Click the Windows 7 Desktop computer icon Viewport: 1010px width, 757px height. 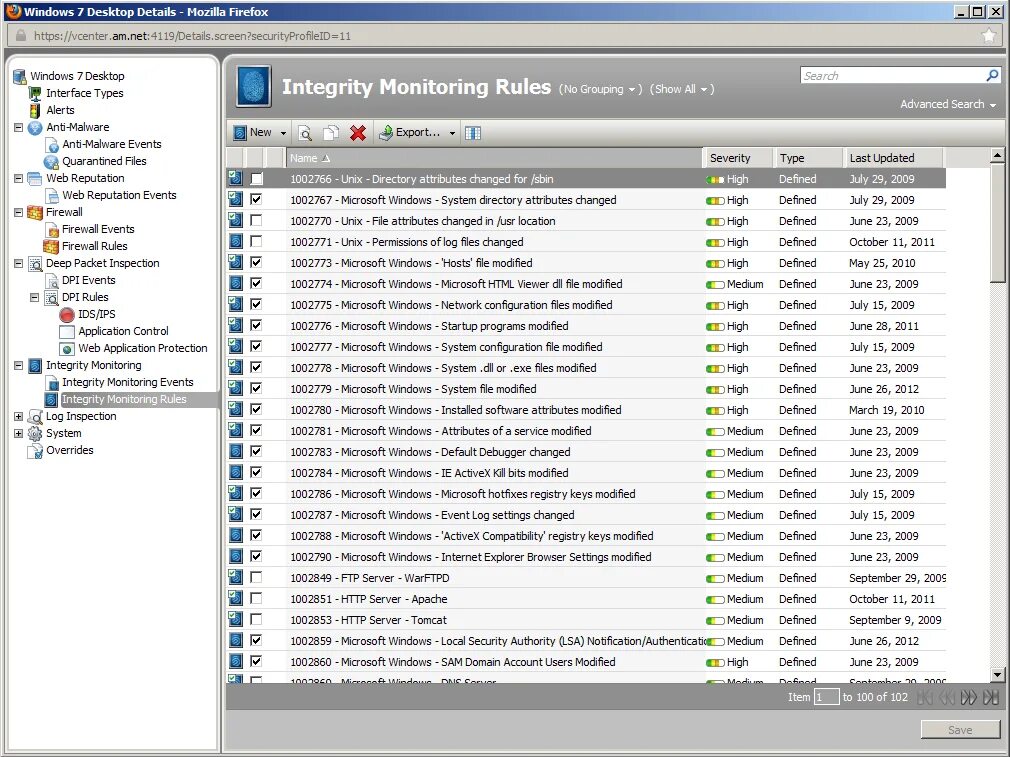pyautogui.click(x=19, y=77)
